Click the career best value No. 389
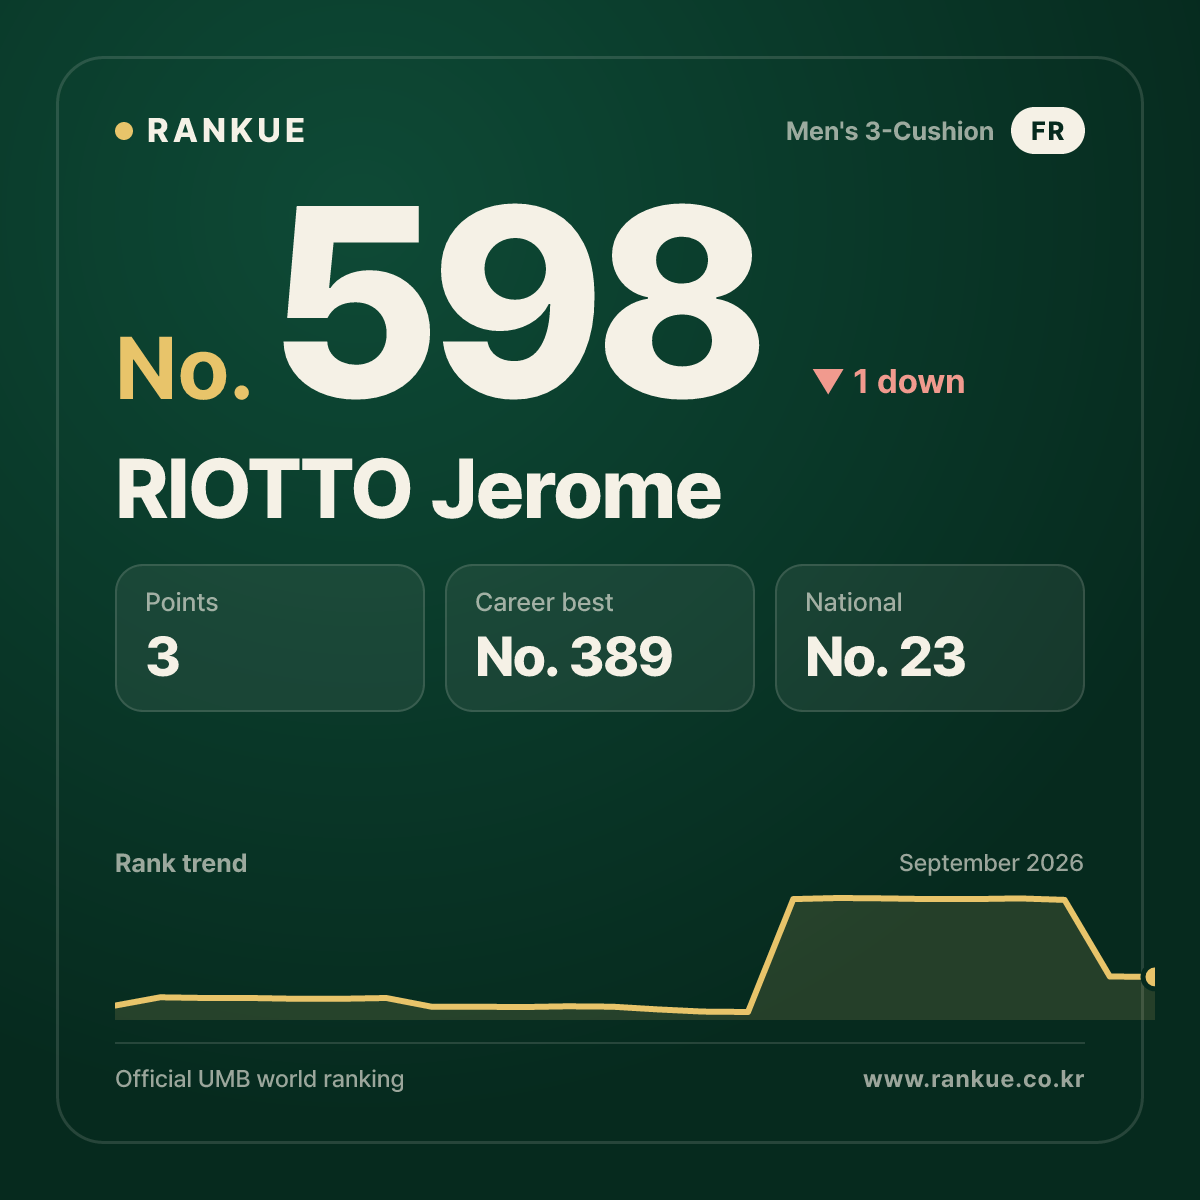 574,657
